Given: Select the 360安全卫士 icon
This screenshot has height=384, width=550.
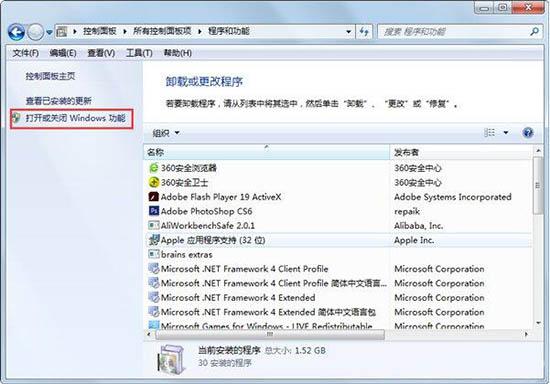Looking at the screenshot, I should tap(154, 182).
